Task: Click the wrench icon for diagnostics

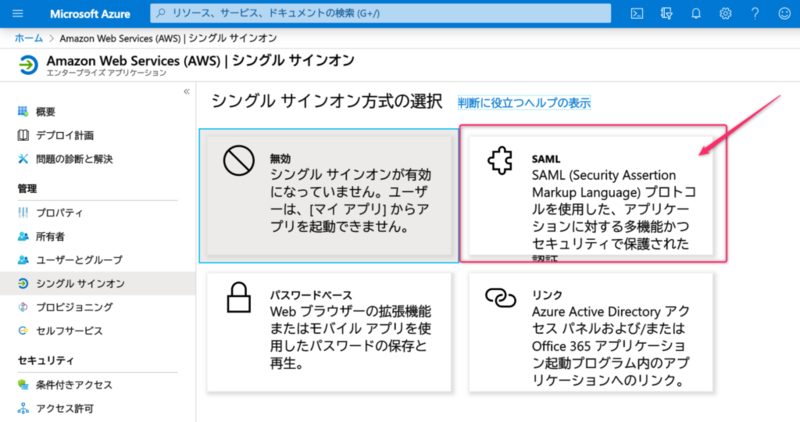Action: (x=23, y=159)
